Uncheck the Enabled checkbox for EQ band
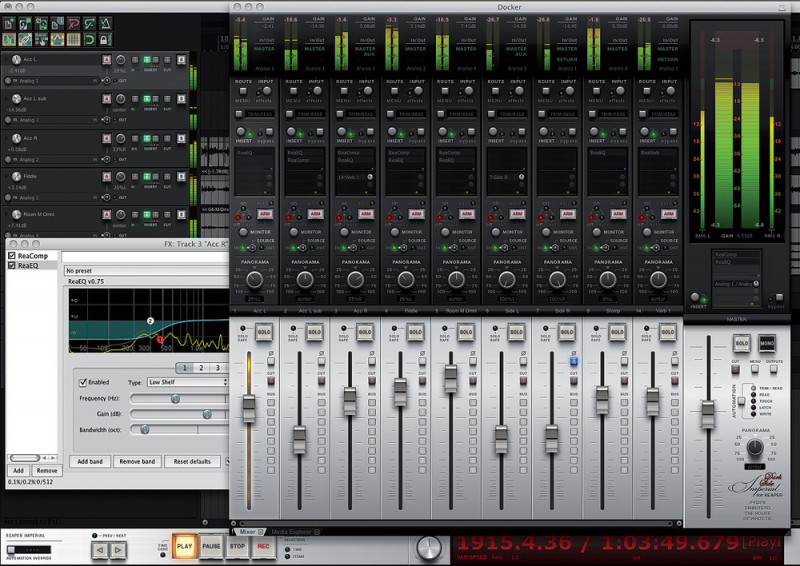 [83, 382]
